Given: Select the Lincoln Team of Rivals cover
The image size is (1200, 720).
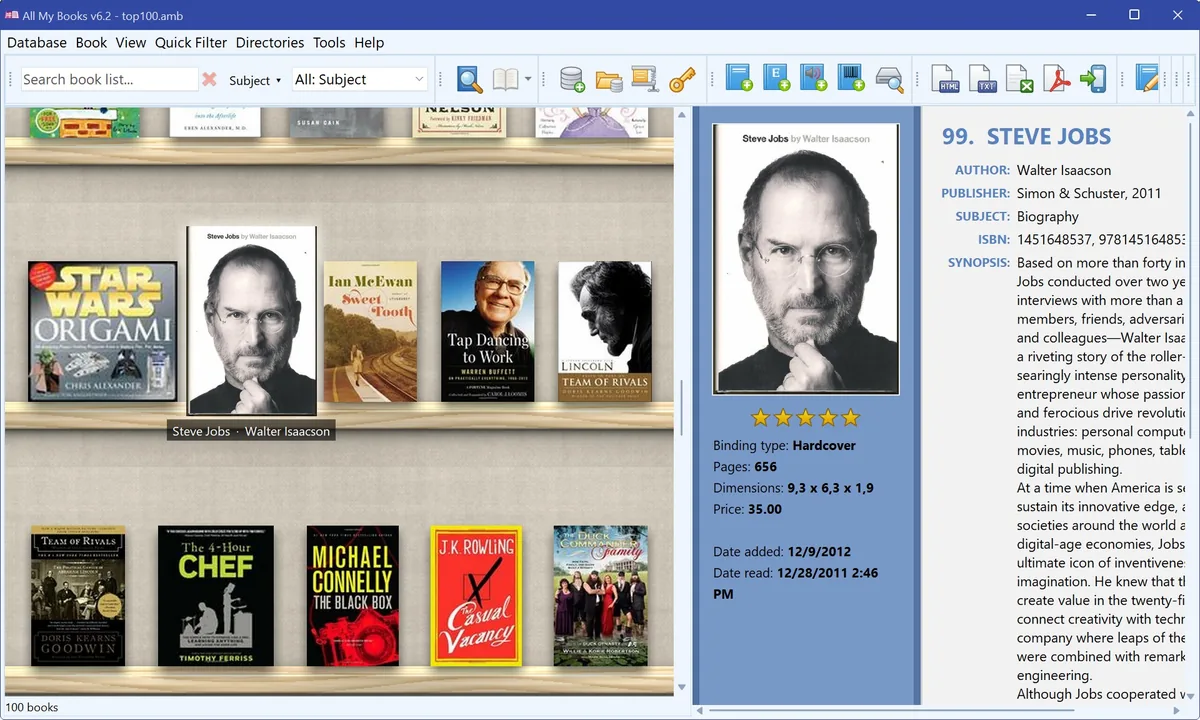Looking at the screenshot, I should (x=605, y=332).
